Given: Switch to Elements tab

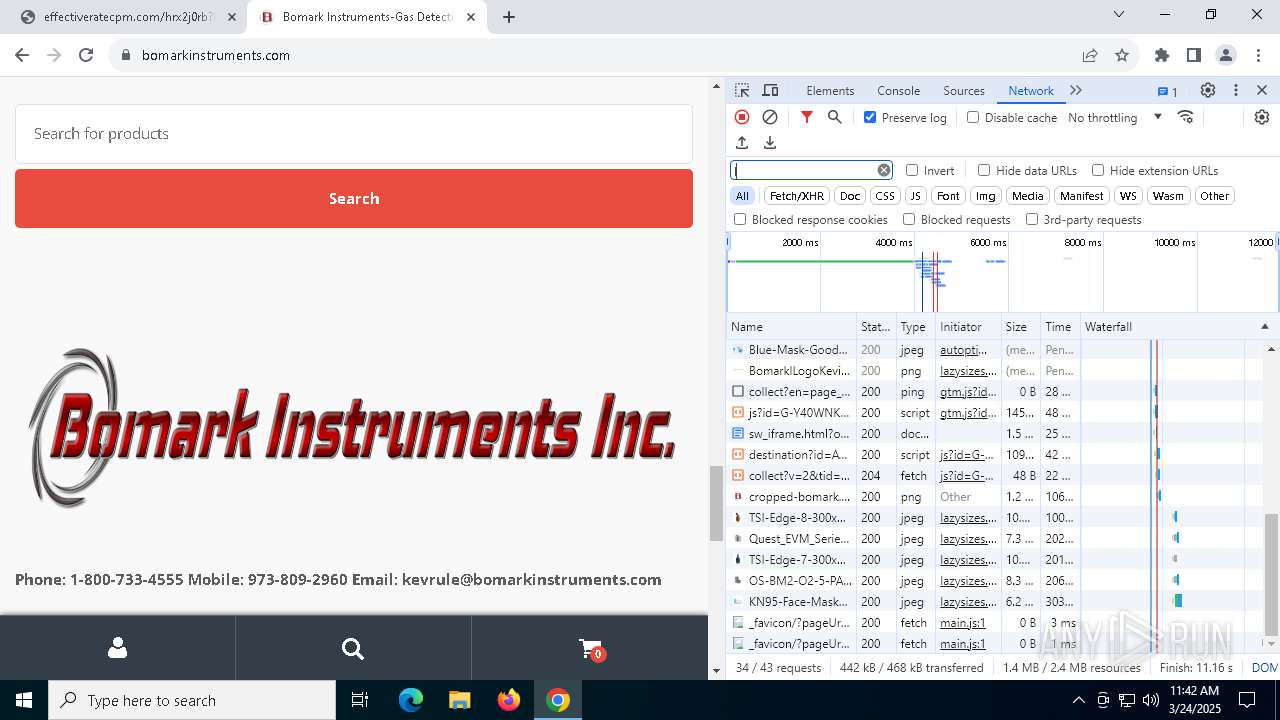Looking at the screenshot, I should [830, 90].
